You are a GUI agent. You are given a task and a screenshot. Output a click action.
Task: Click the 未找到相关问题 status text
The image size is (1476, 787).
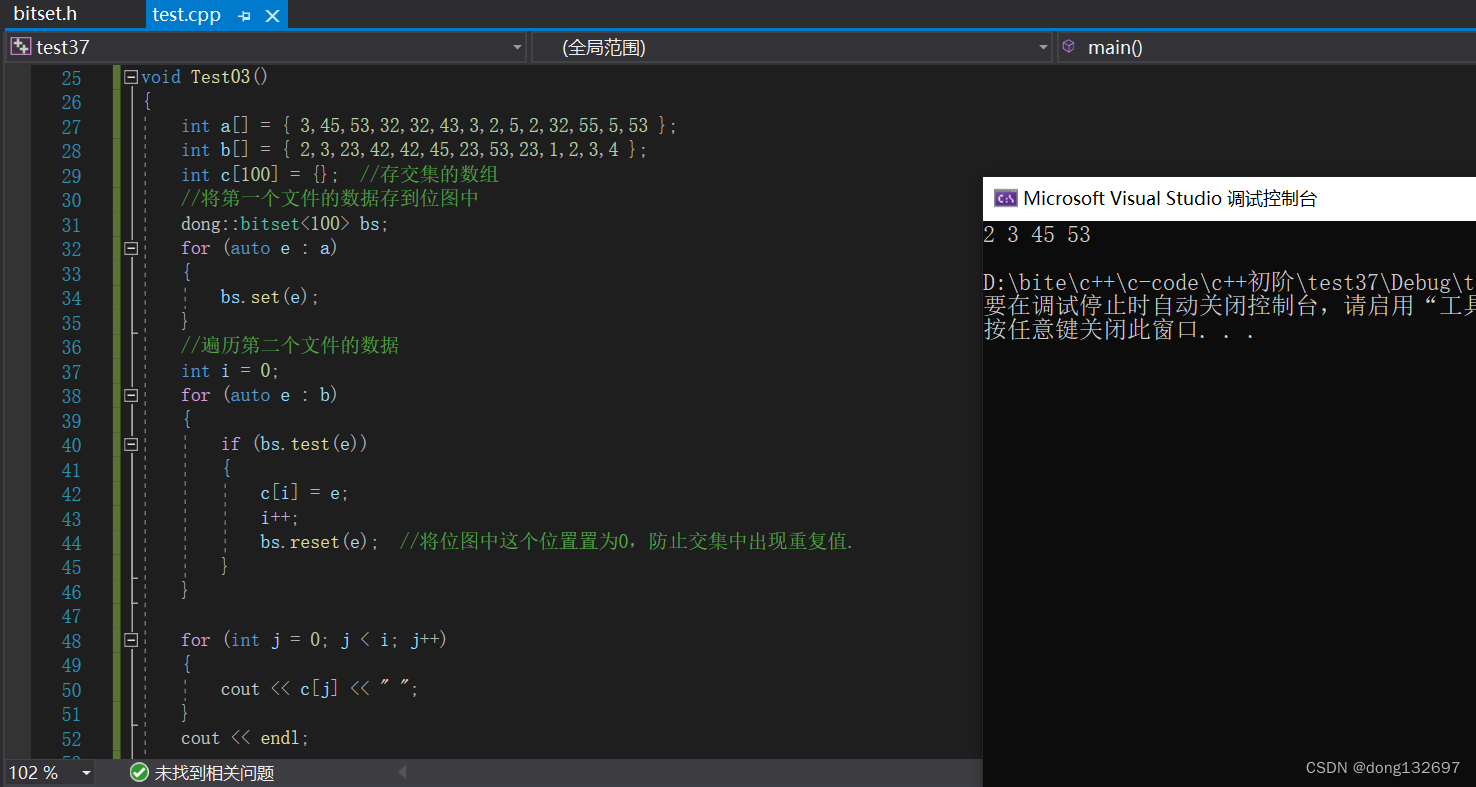(x=214, y=773)
